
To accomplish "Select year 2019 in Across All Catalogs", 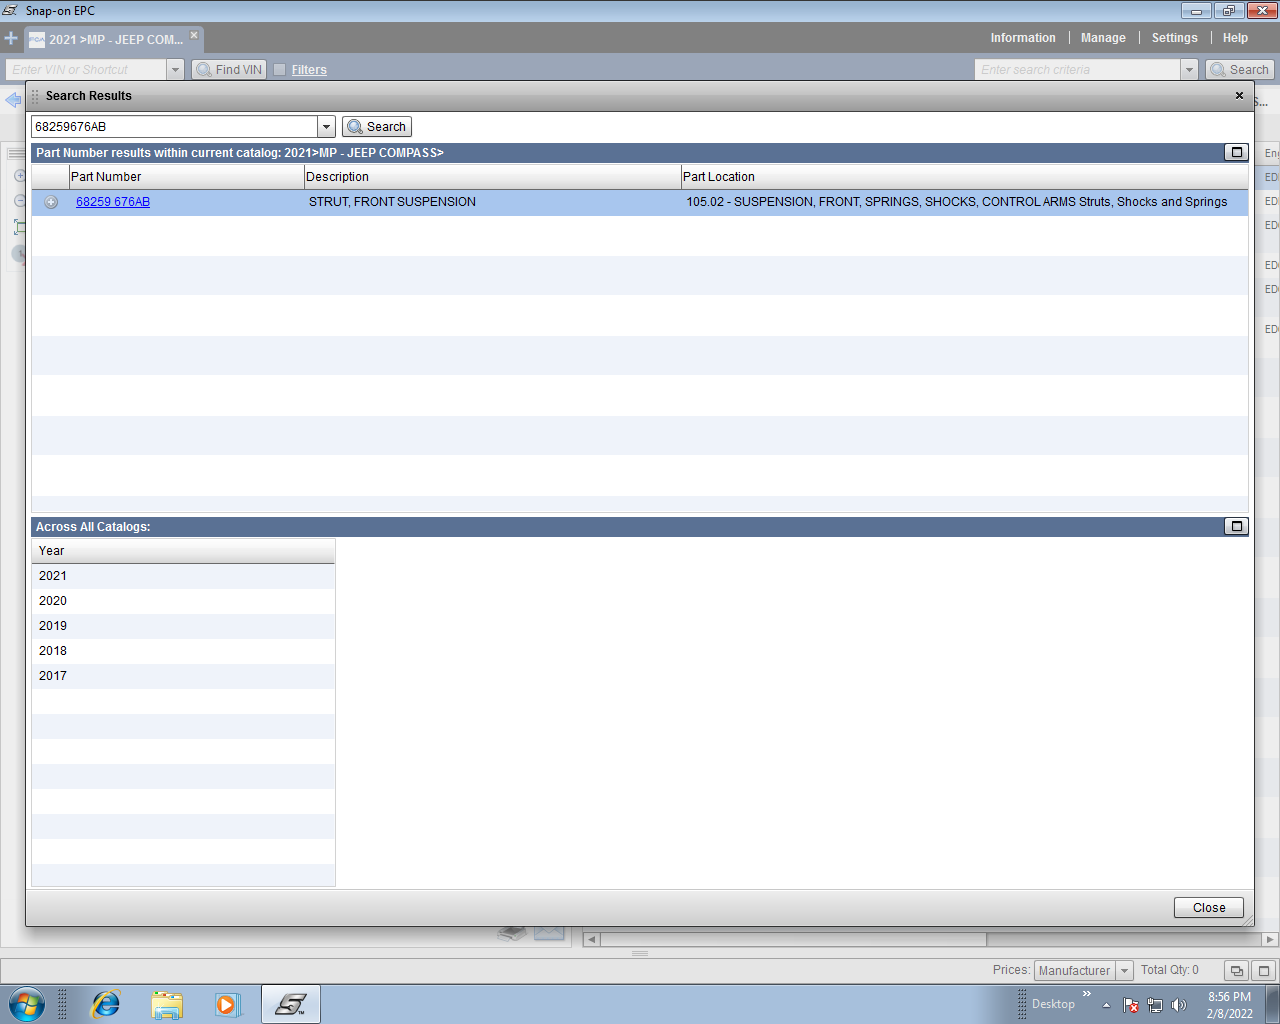I will [183, 626].
